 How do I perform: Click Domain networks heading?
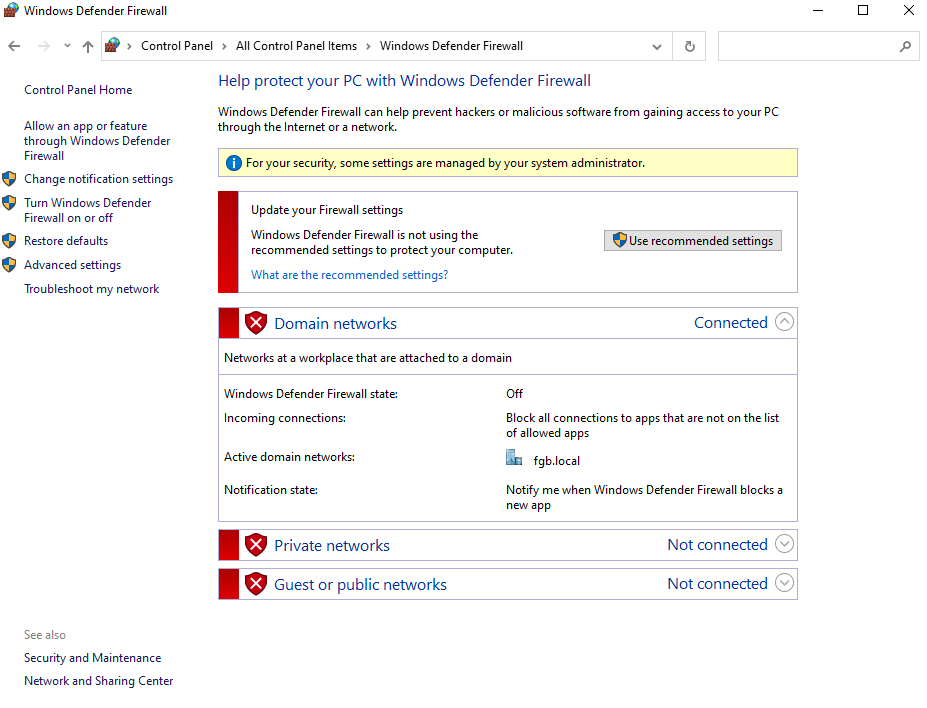(335, 323)
